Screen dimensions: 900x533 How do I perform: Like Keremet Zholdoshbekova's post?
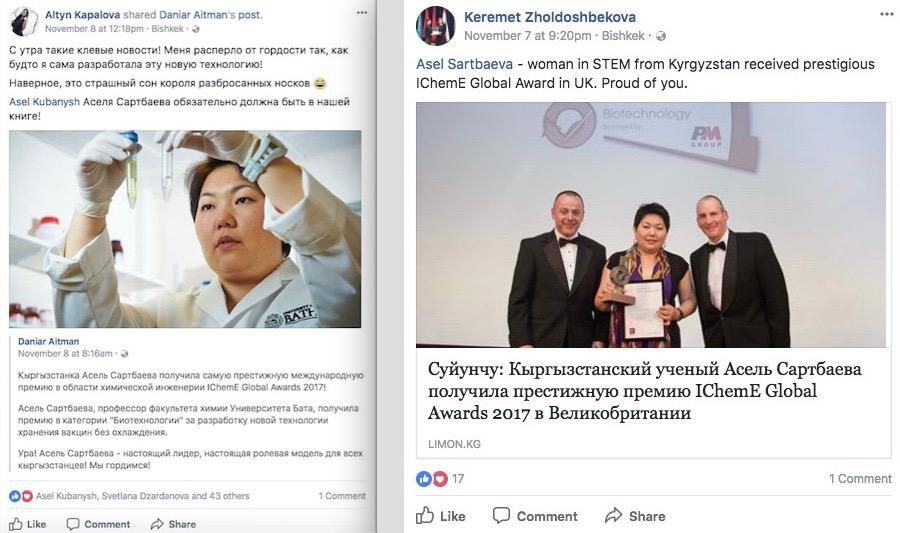(x=440, y=516)
